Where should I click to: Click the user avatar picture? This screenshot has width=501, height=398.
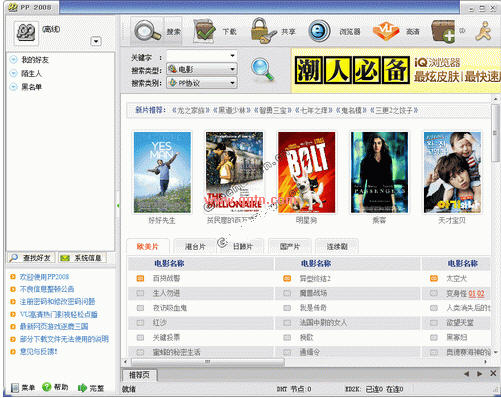tap(26, 33)
